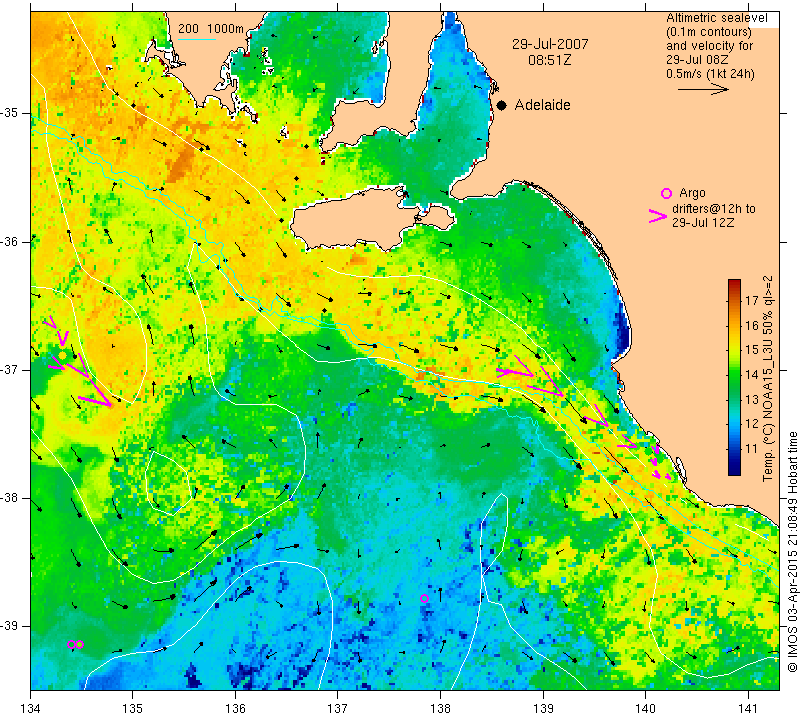800x720 pixels.
Task: Click the time label 08:51Z
Action: point(550,60)
